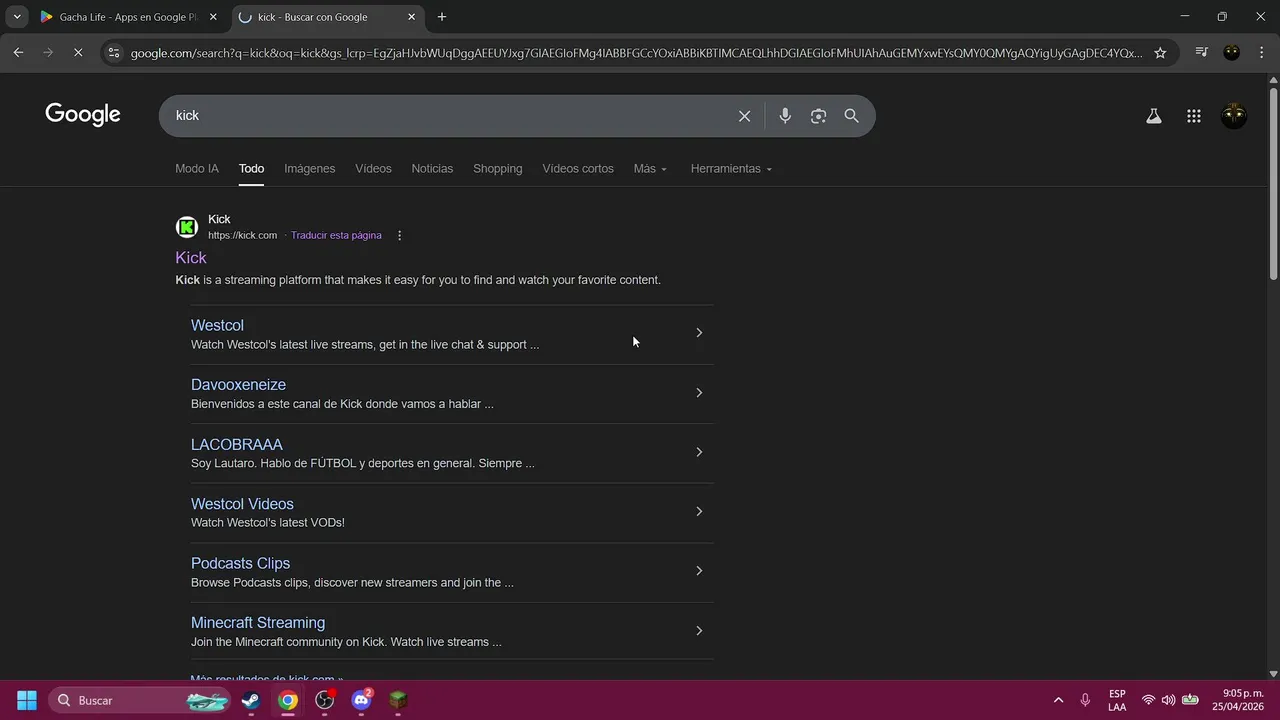Screen dimensions: 1280x720
Task: Click the page vertical scrollbar thumb
Action: [1273, 184]
